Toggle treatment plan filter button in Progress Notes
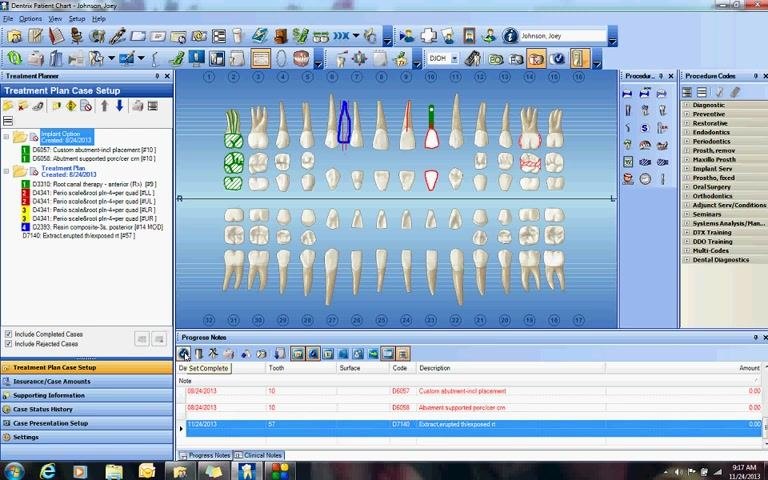This screenshot has height=480, width=768. [x=297, y=353]
